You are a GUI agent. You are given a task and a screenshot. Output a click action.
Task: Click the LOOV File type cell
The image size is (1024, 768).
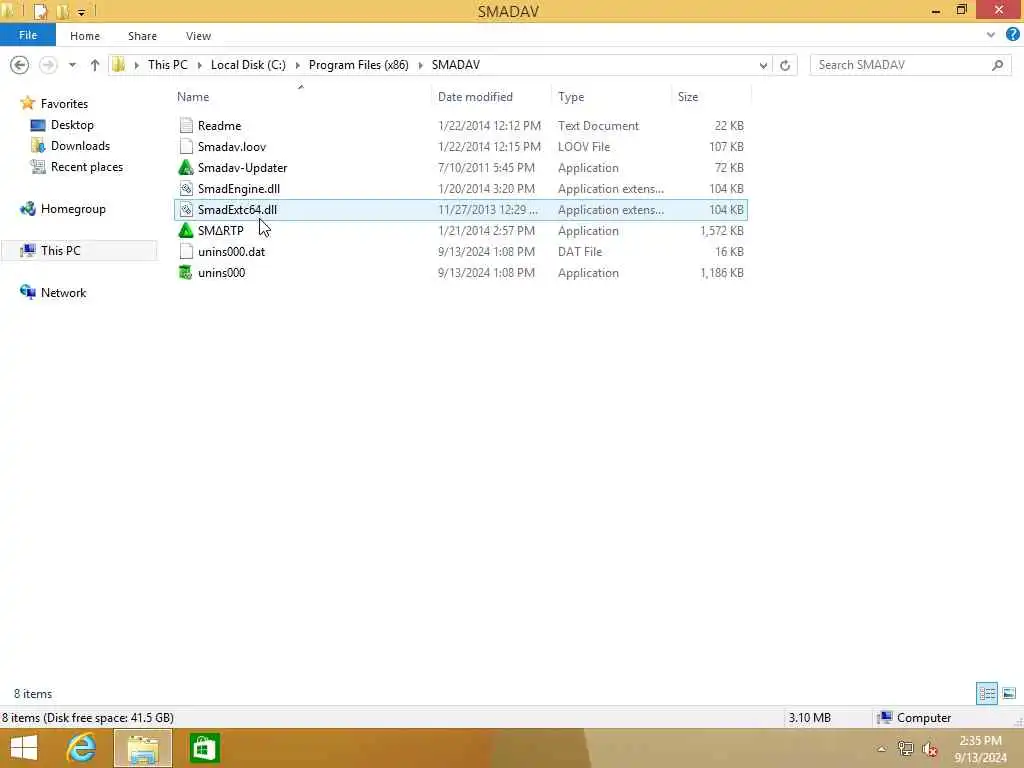(584, 146)
